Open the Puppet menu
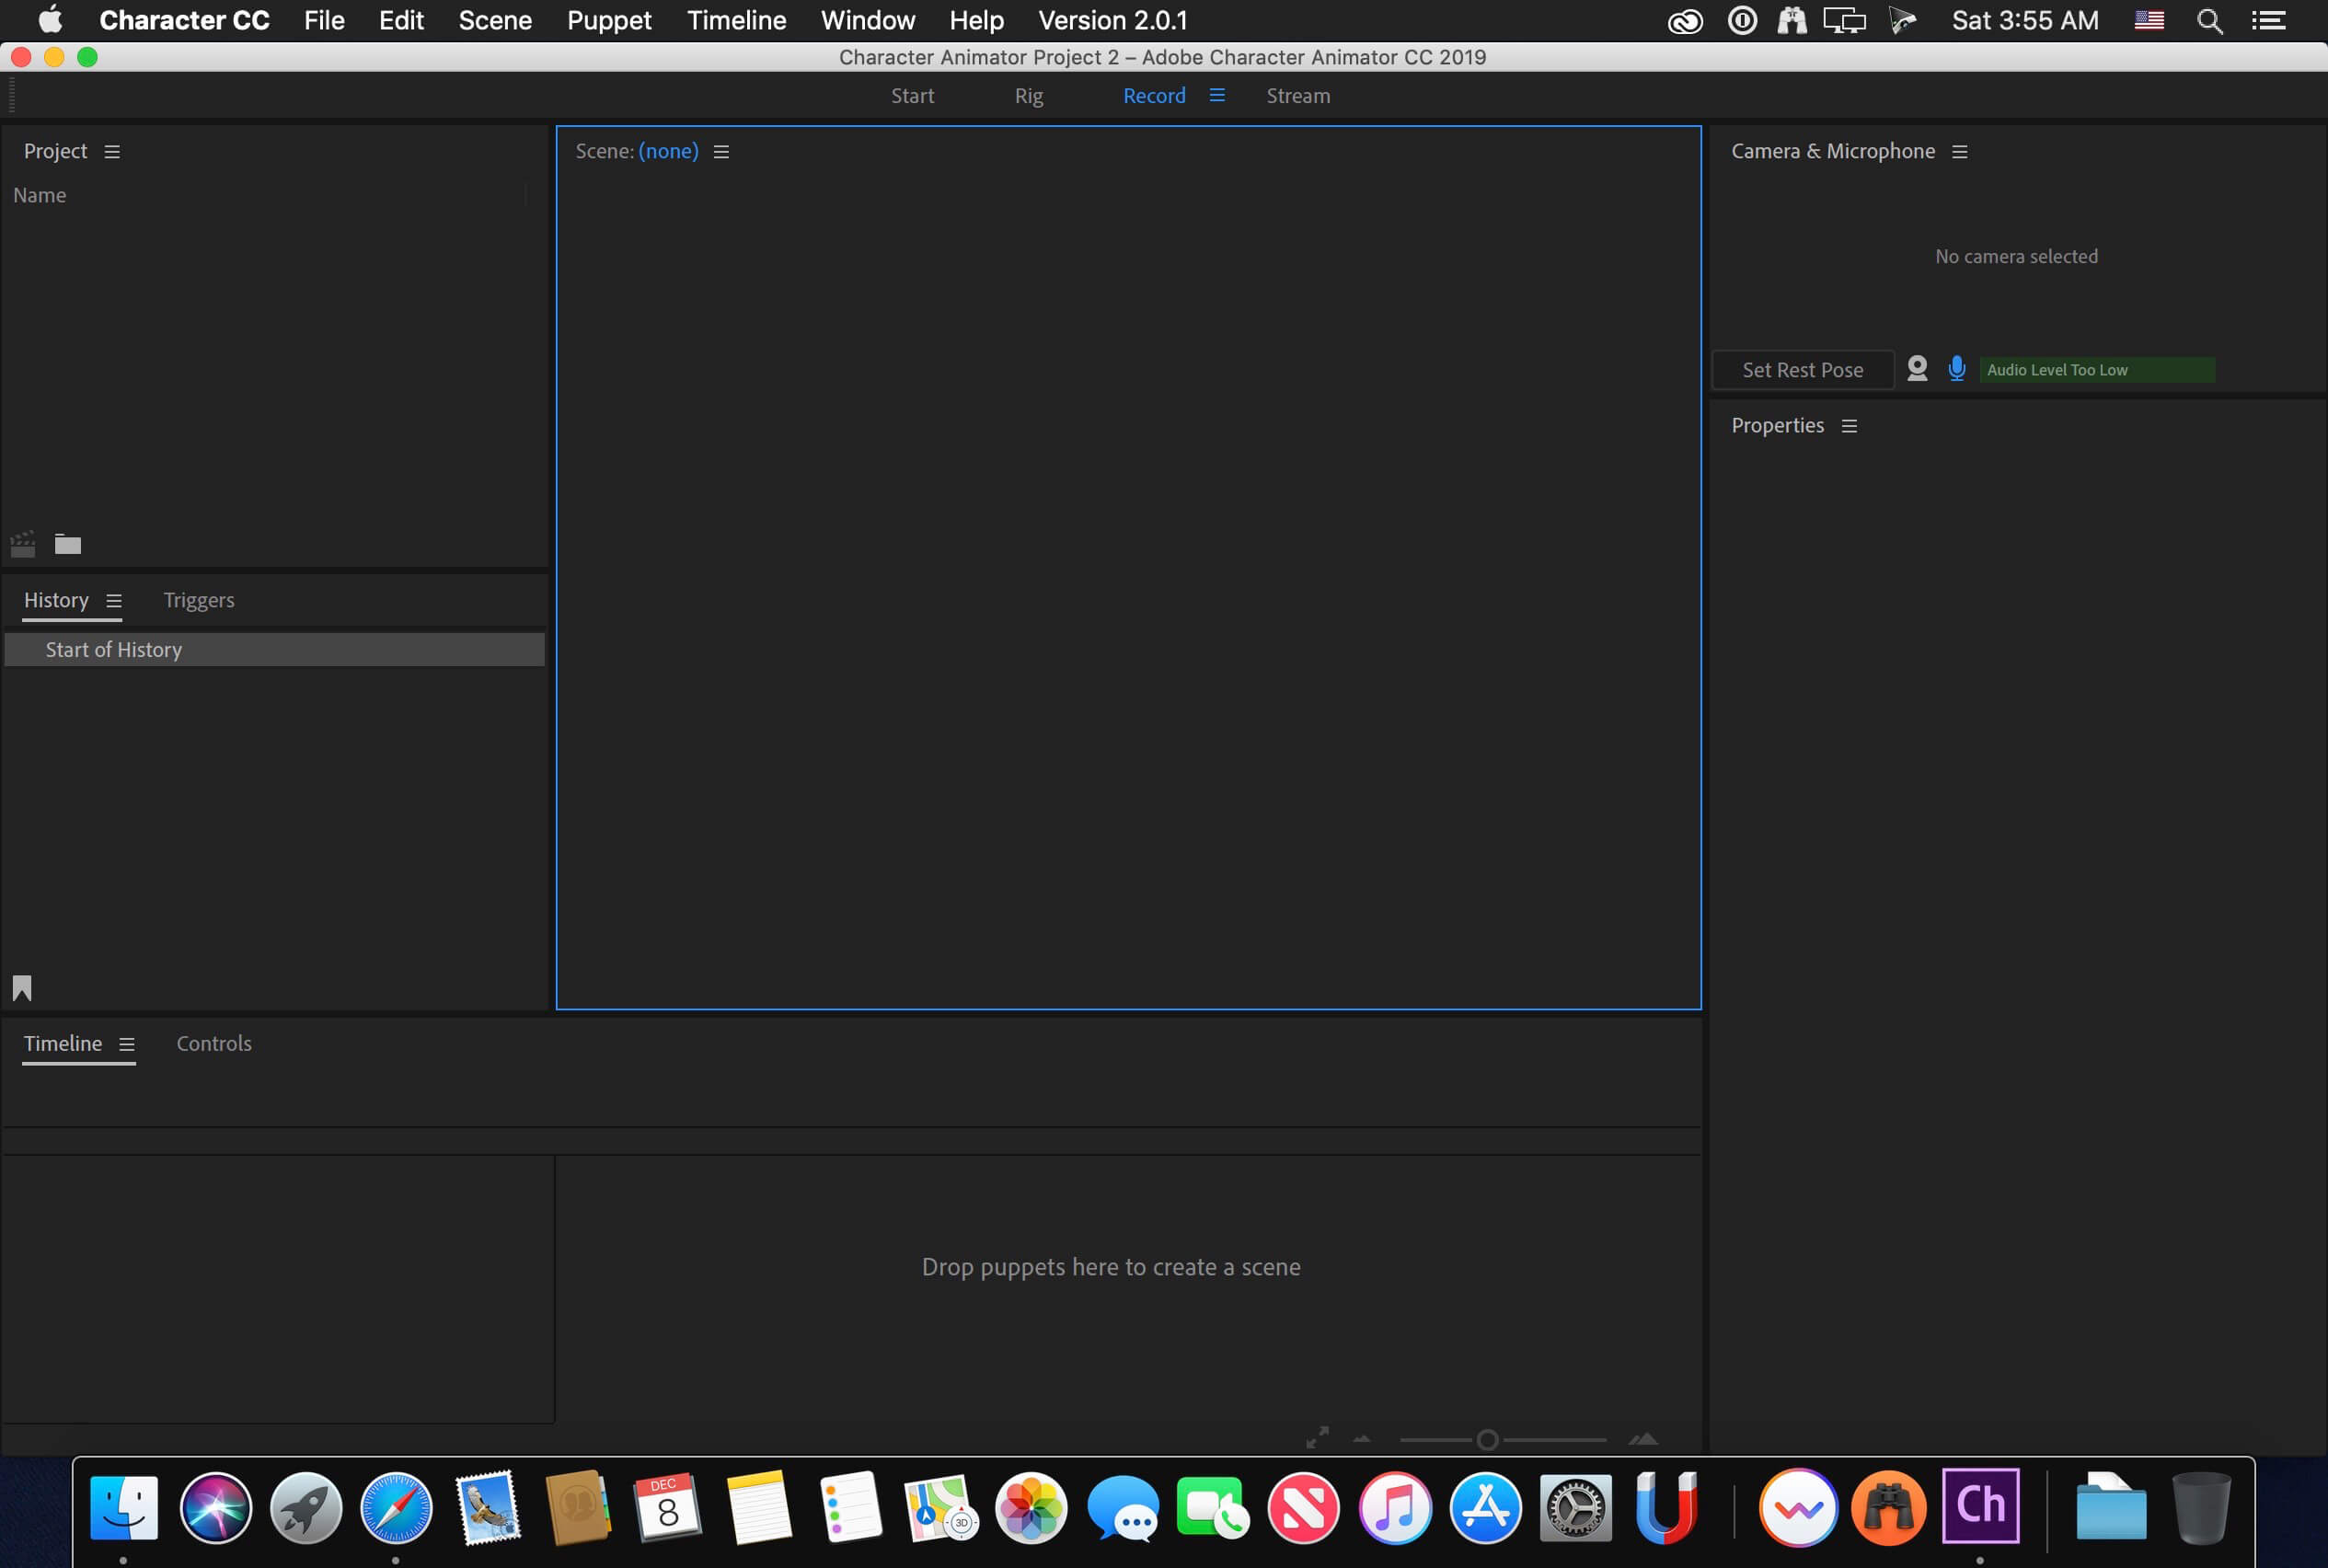 609,21
